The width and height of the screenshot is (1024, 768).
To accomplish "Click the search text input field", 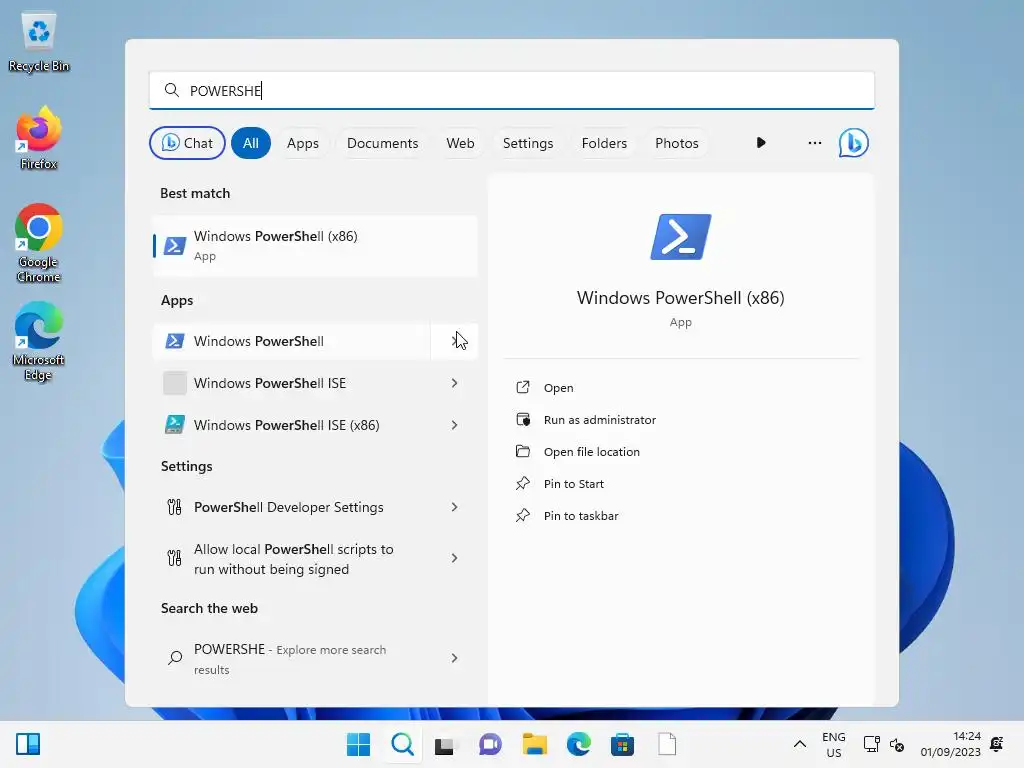I will pos(511,90).
